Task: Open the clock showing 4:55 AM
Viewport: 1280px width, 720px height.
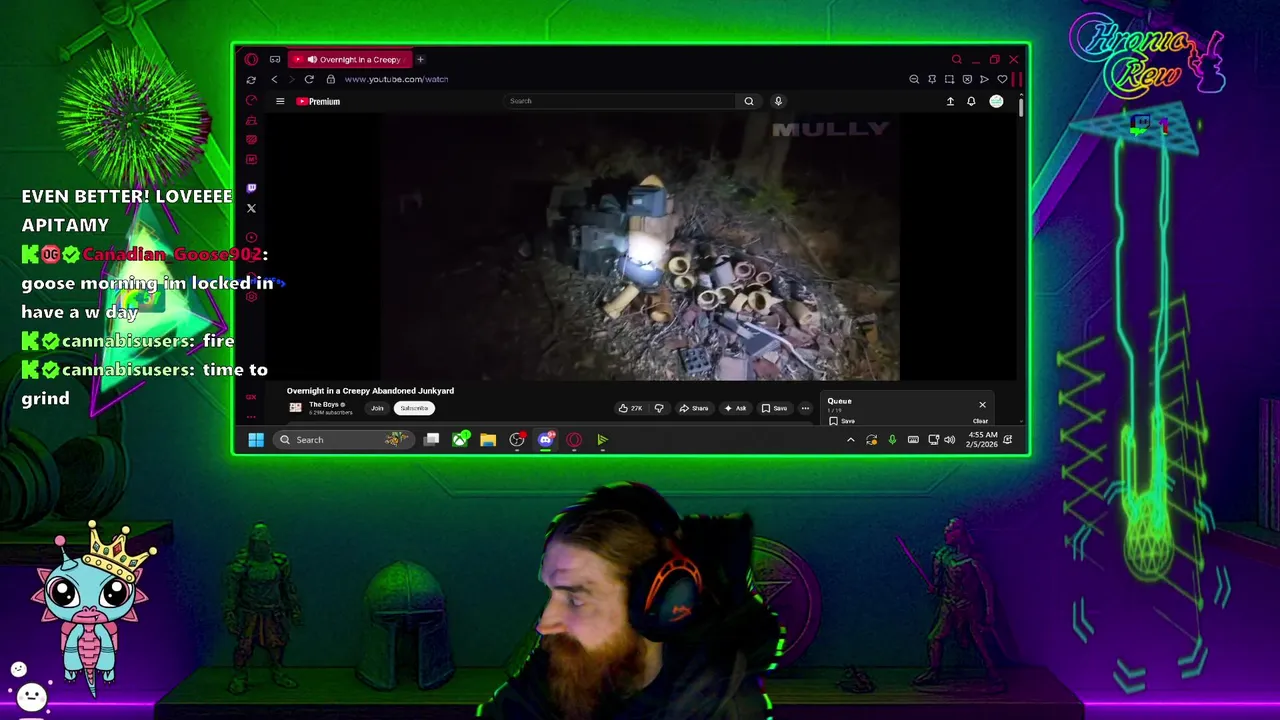Action: coord(982,440)
